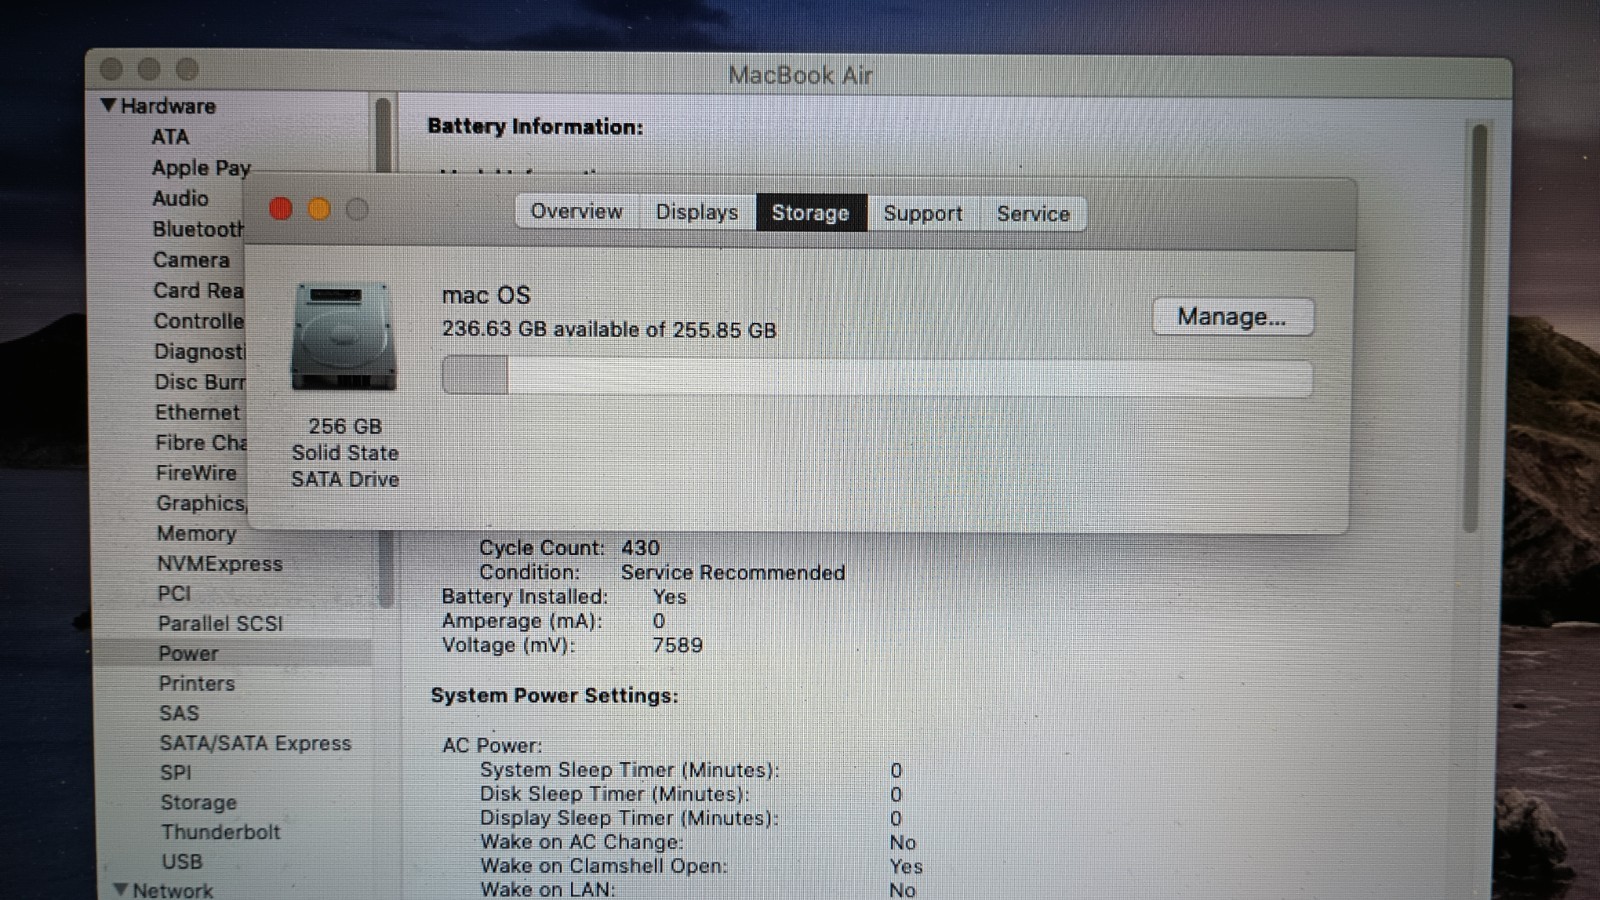This screenshot has height=900, width=1600.
Task: Select Printers in the sidebar
Action: (x=196, y=683)
